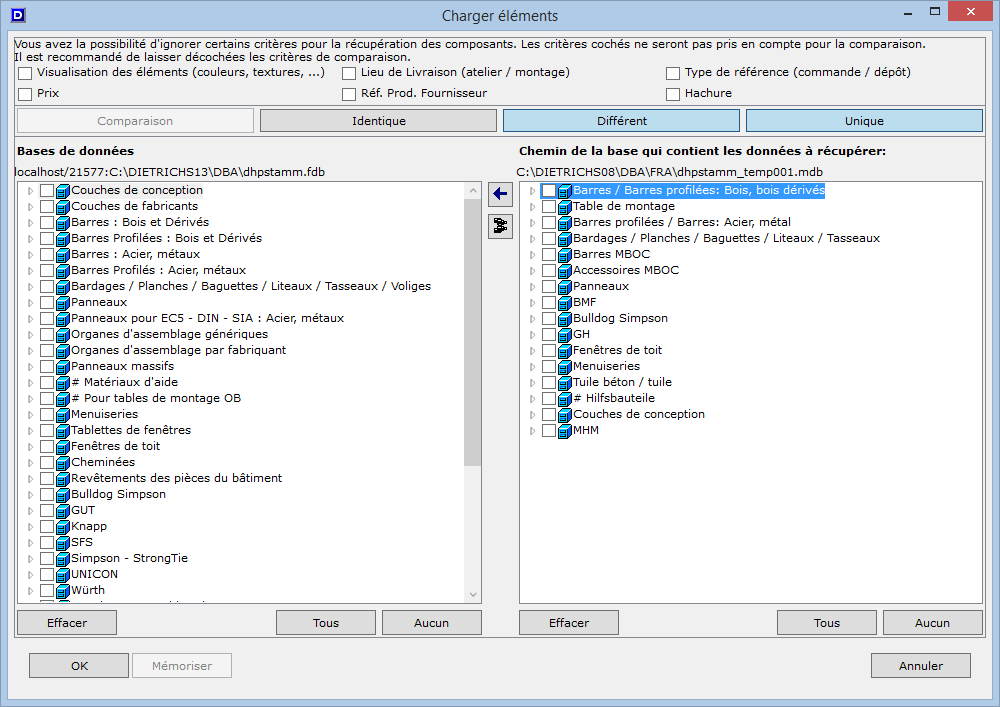The image size is (1000, 707).
Task: Expand the Menuiseries node in left tree
Action: click(31, 415)
